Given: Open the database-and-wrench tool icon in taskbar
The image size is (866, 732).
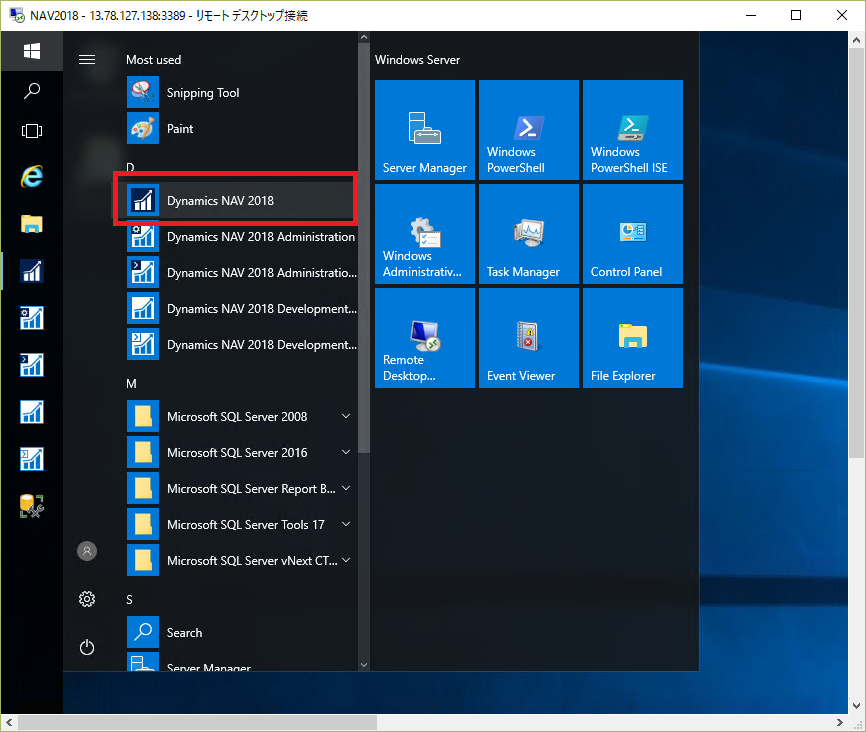Looking at the screenshot, I should tap(31, 506).
